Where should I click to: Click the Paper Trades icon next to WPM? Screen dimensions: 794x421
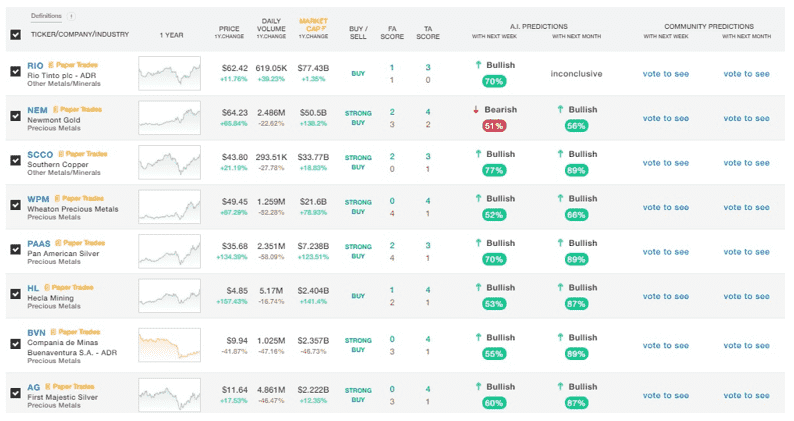57,199
